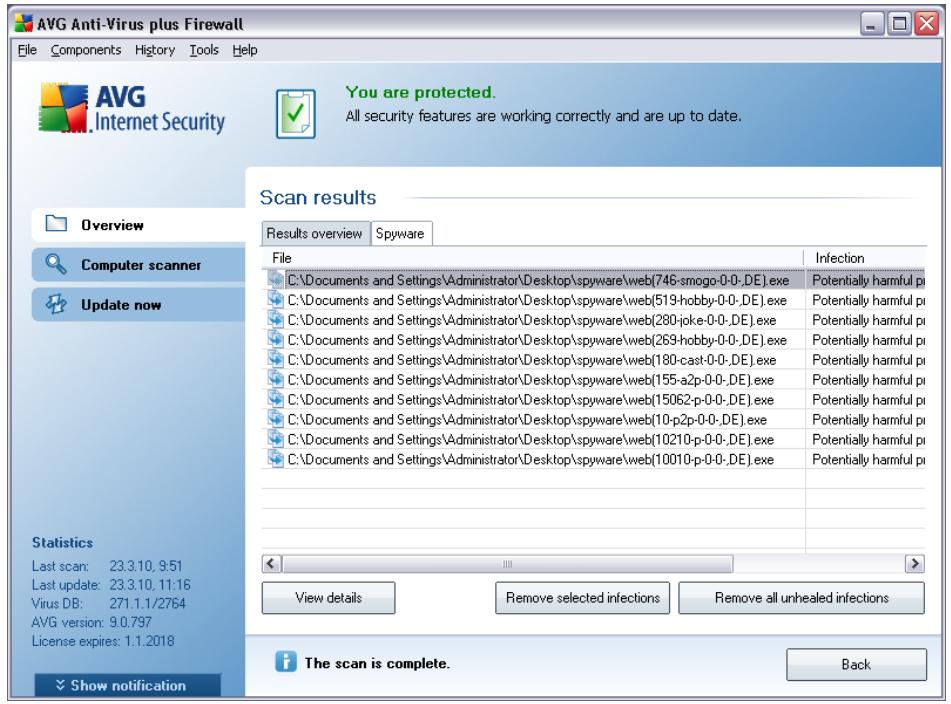Click the Show notification chevron icon
This screenshot has height=704, width=951.
click(x=60, y=685)
